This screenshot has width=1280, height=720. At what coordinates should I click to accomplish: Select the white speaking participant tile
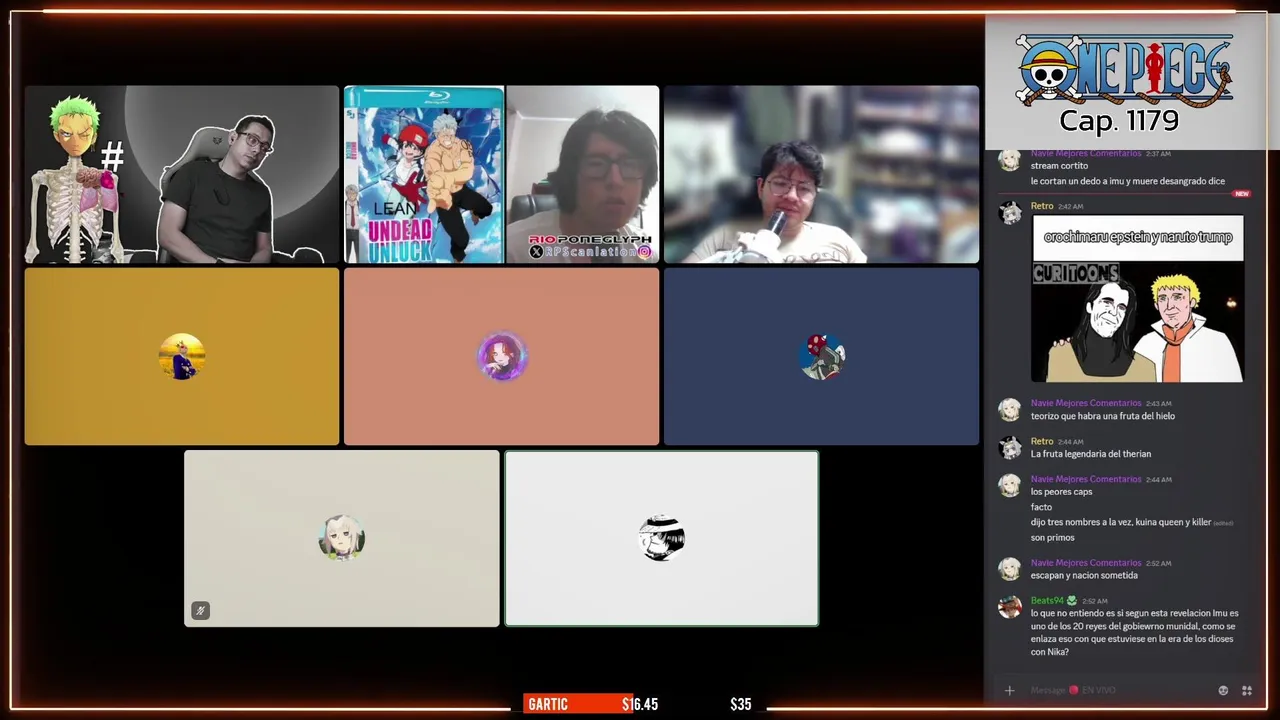pos(662,539)
